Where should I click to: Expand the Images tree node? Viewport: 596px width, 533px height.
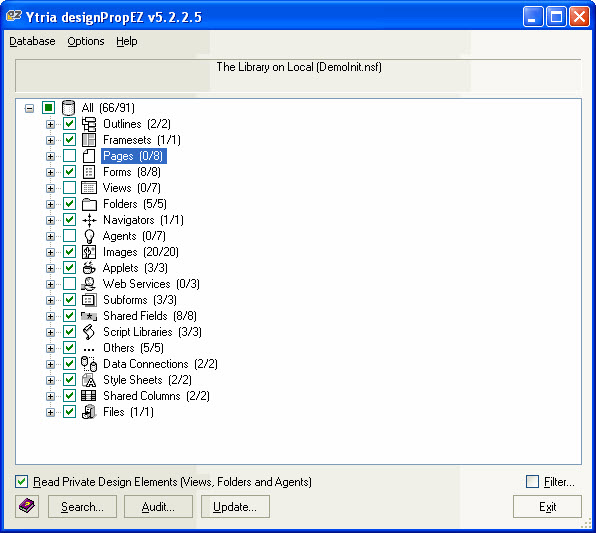[x=50, y=252]
